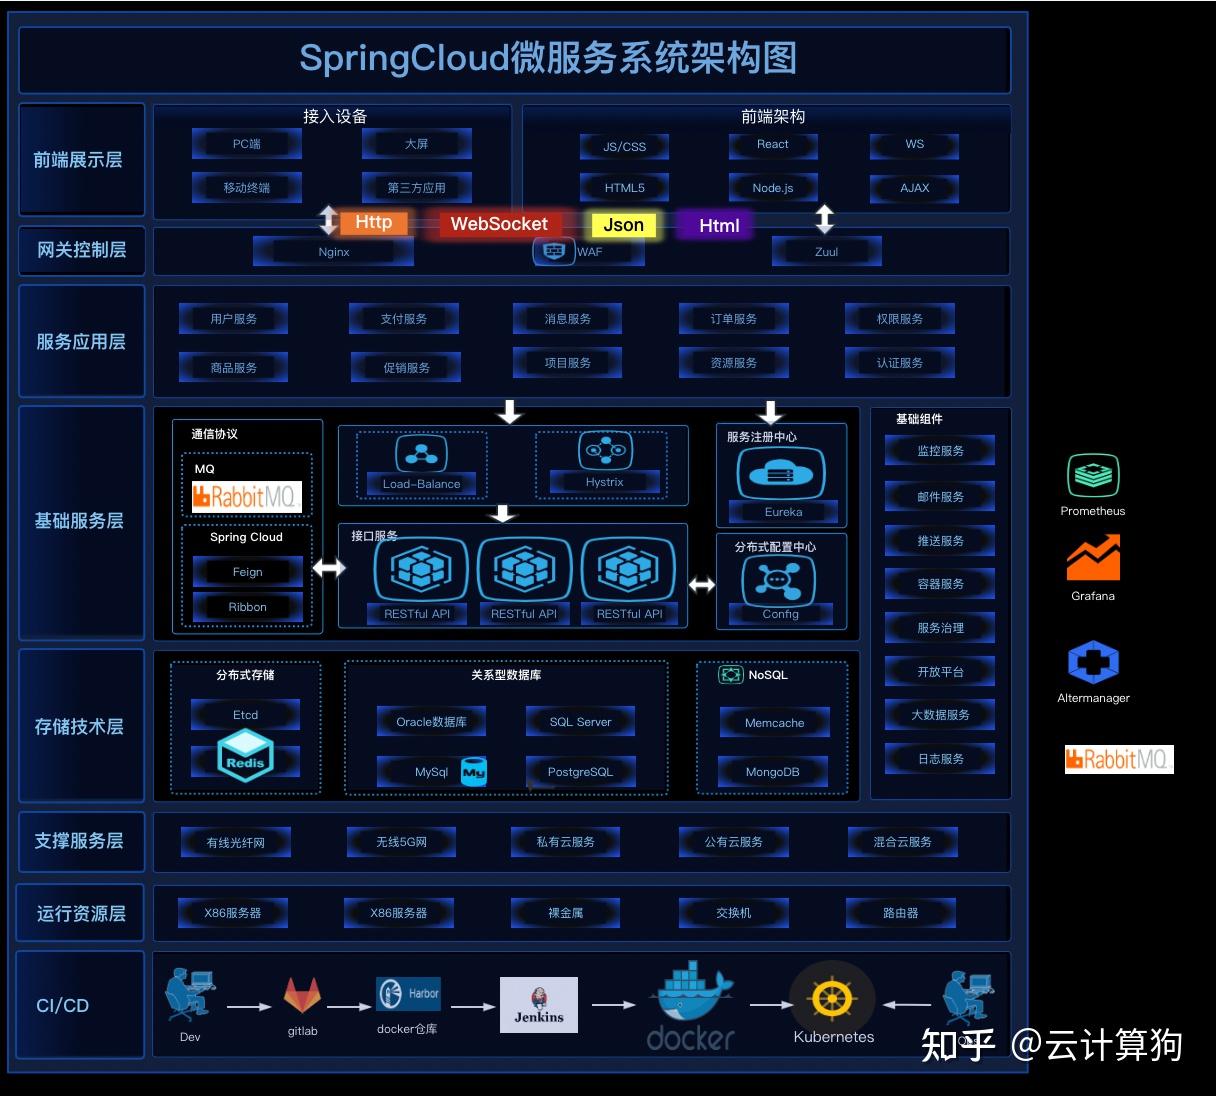Select the Zuul gateway box
The height and width of the screenshot is (1096, 1216).
click(827, 252)
